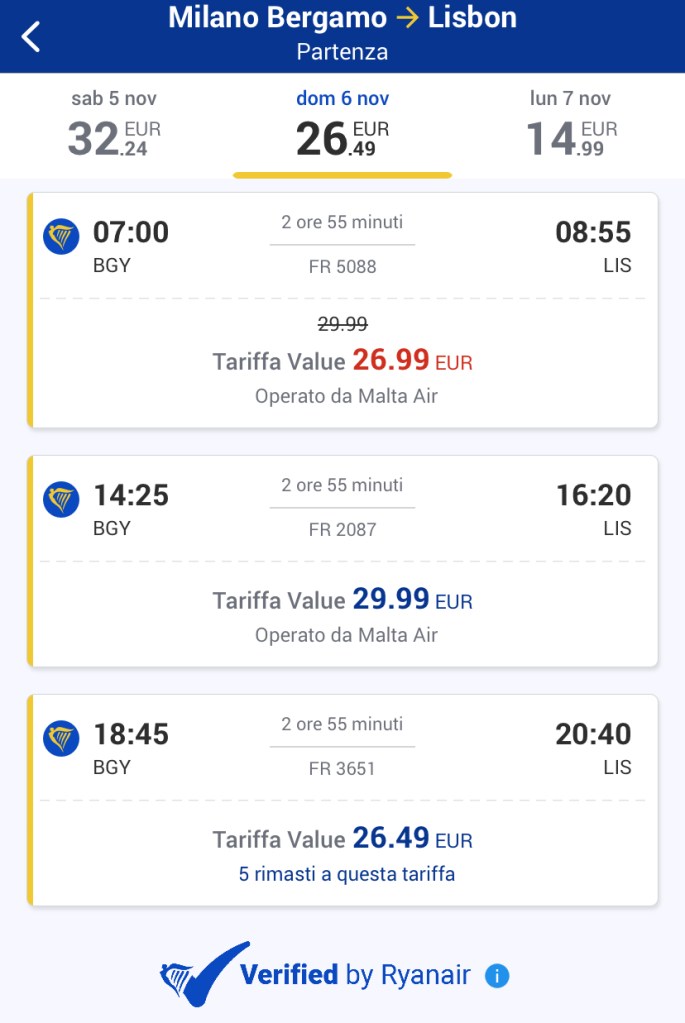The image size is (685, 1023).
Task: Click Ryanair logo on 07:00 flight
Action: click(x=61, y=237)
